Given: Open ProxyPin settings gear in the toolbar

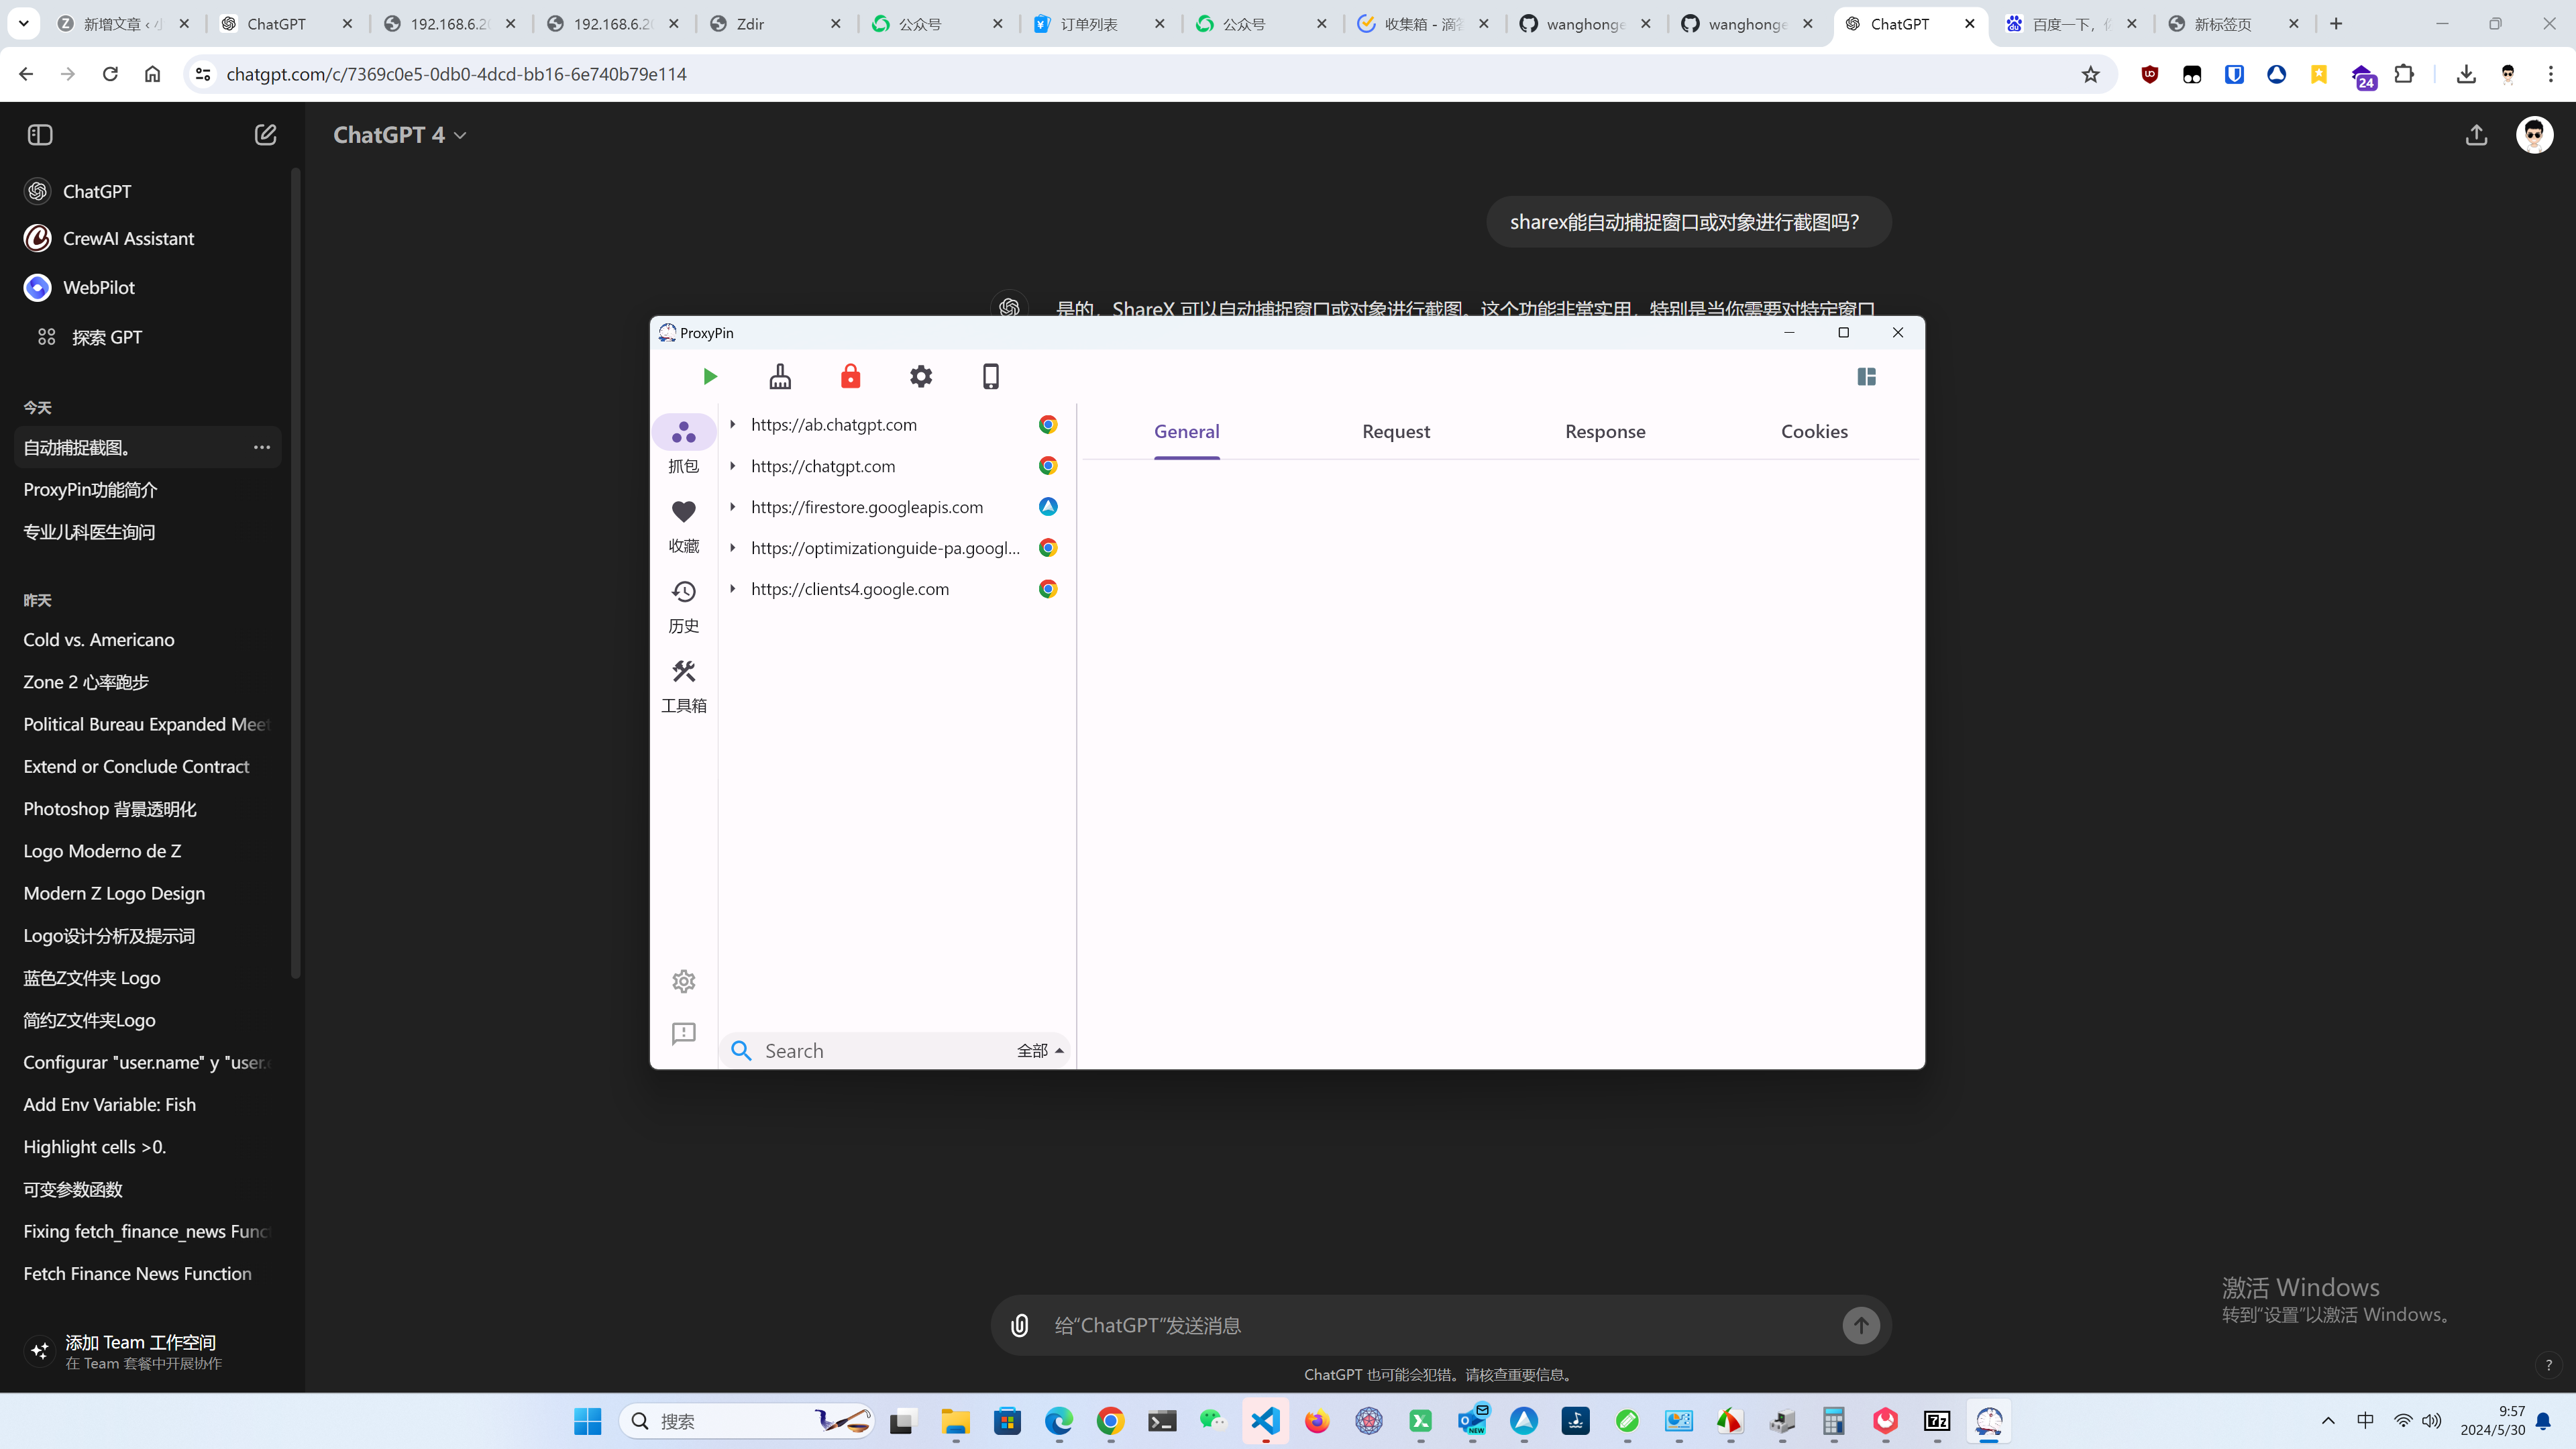Looking at the screenshot, I should [x=921, y=377].
